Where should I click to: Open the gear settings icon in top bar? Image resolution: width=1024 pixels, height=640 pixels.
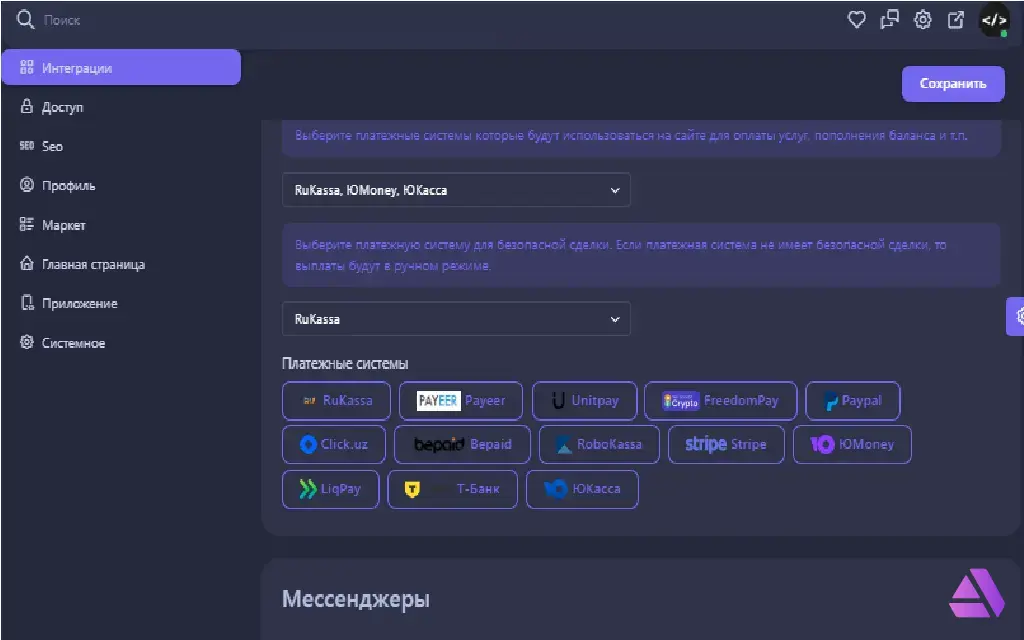pyautogui.click(x=923, y=20)
